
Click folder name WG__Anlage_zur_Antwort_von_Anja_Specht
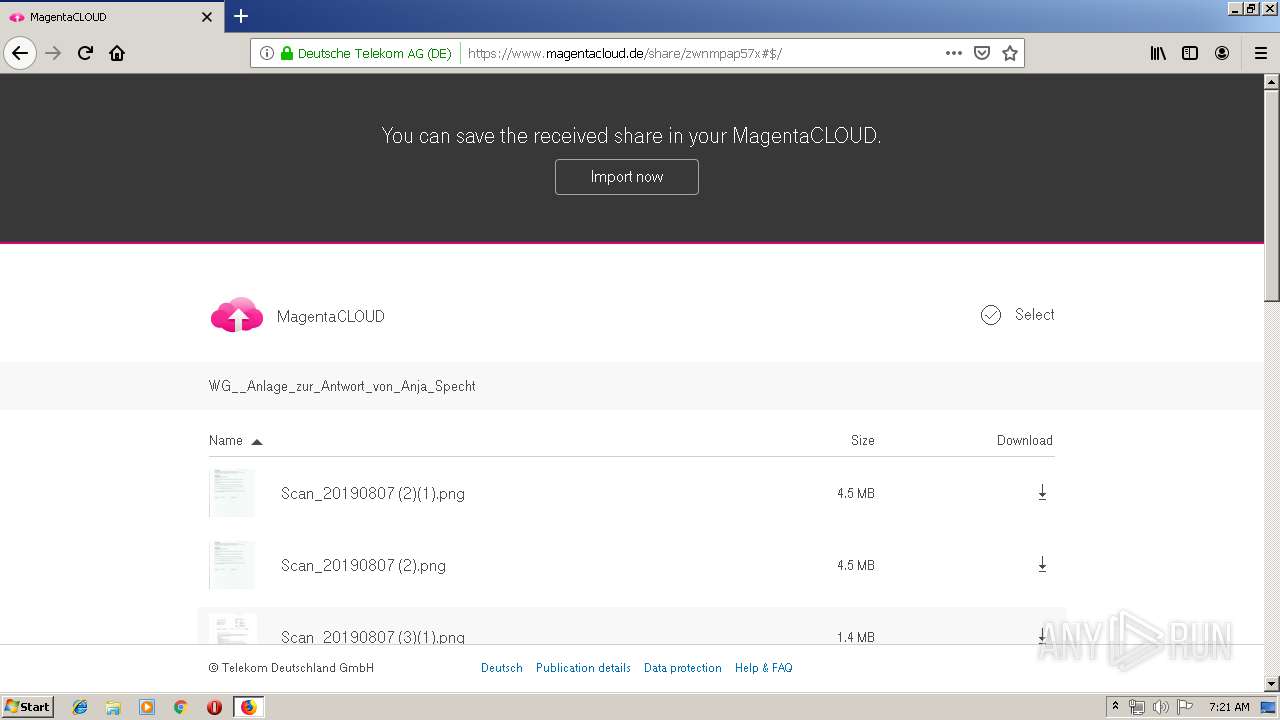click(342, 386)
